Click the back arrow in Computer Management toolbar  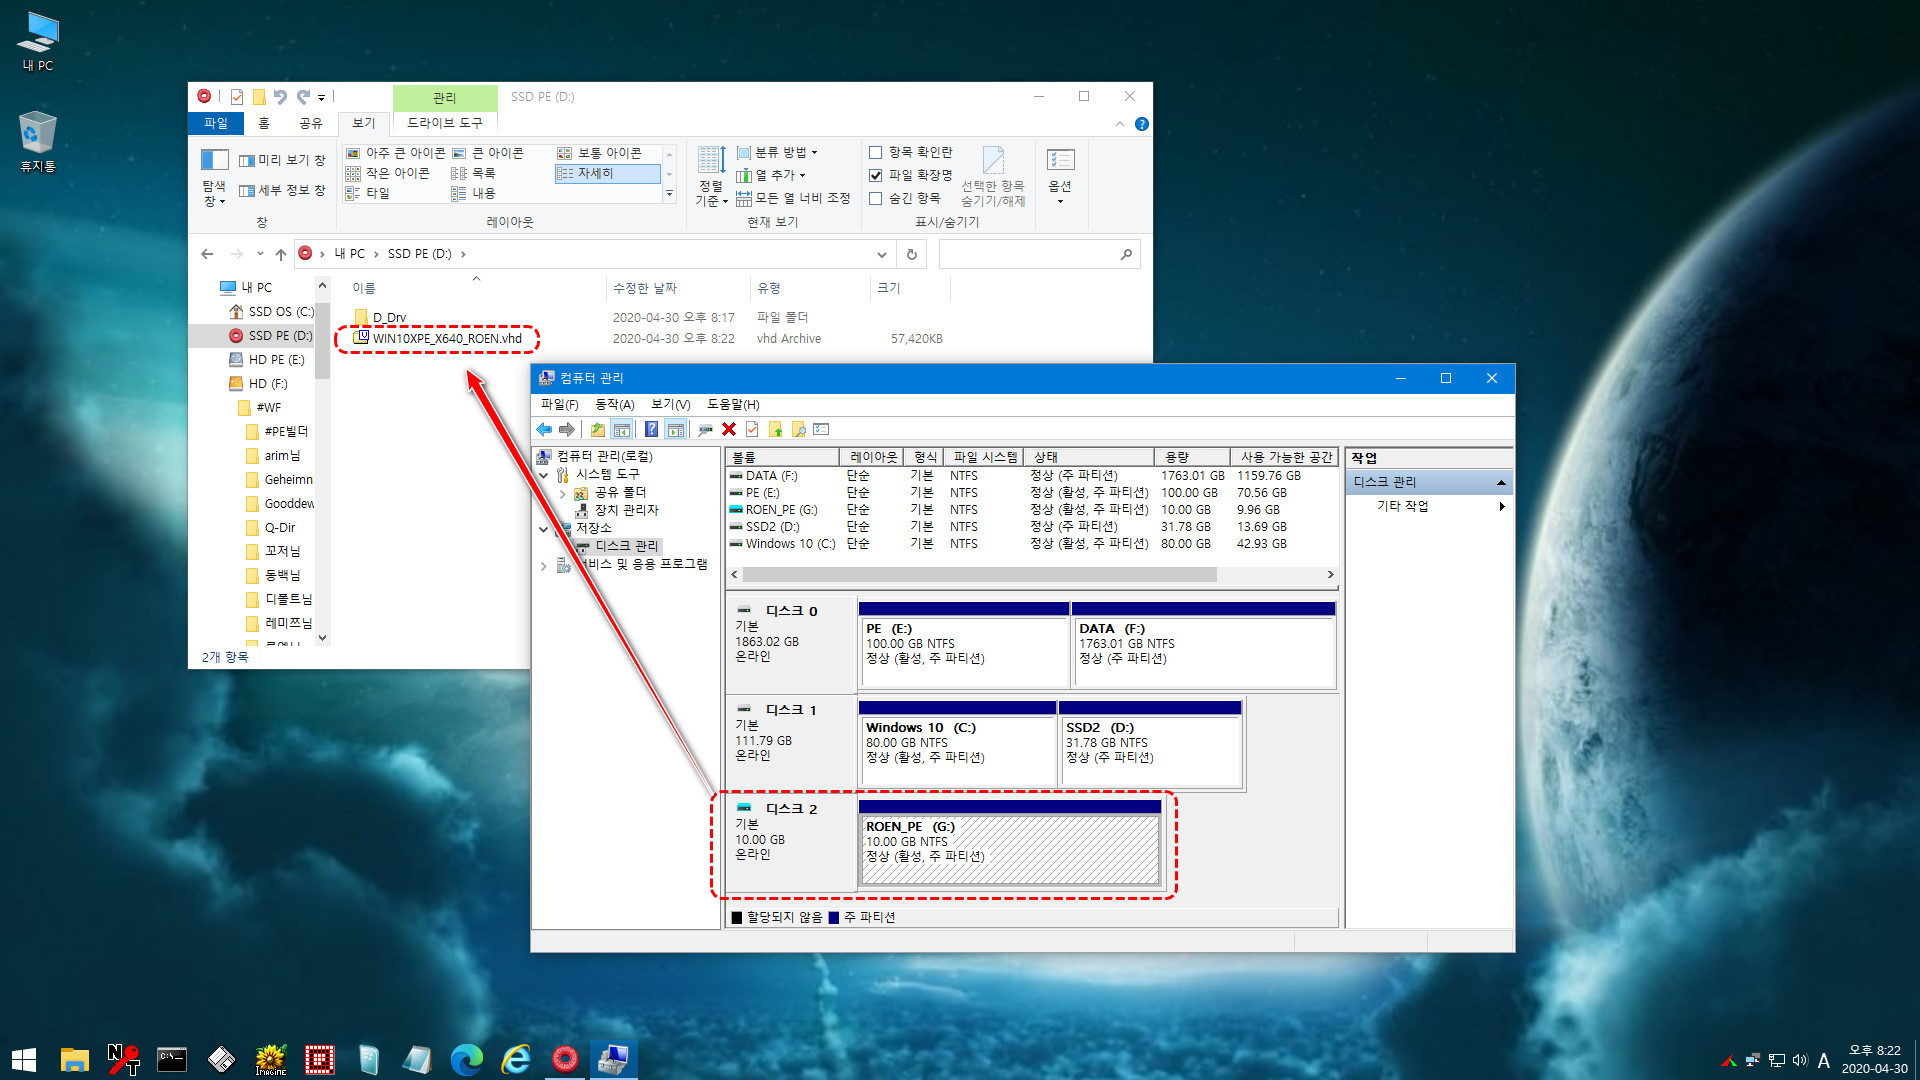544,430
